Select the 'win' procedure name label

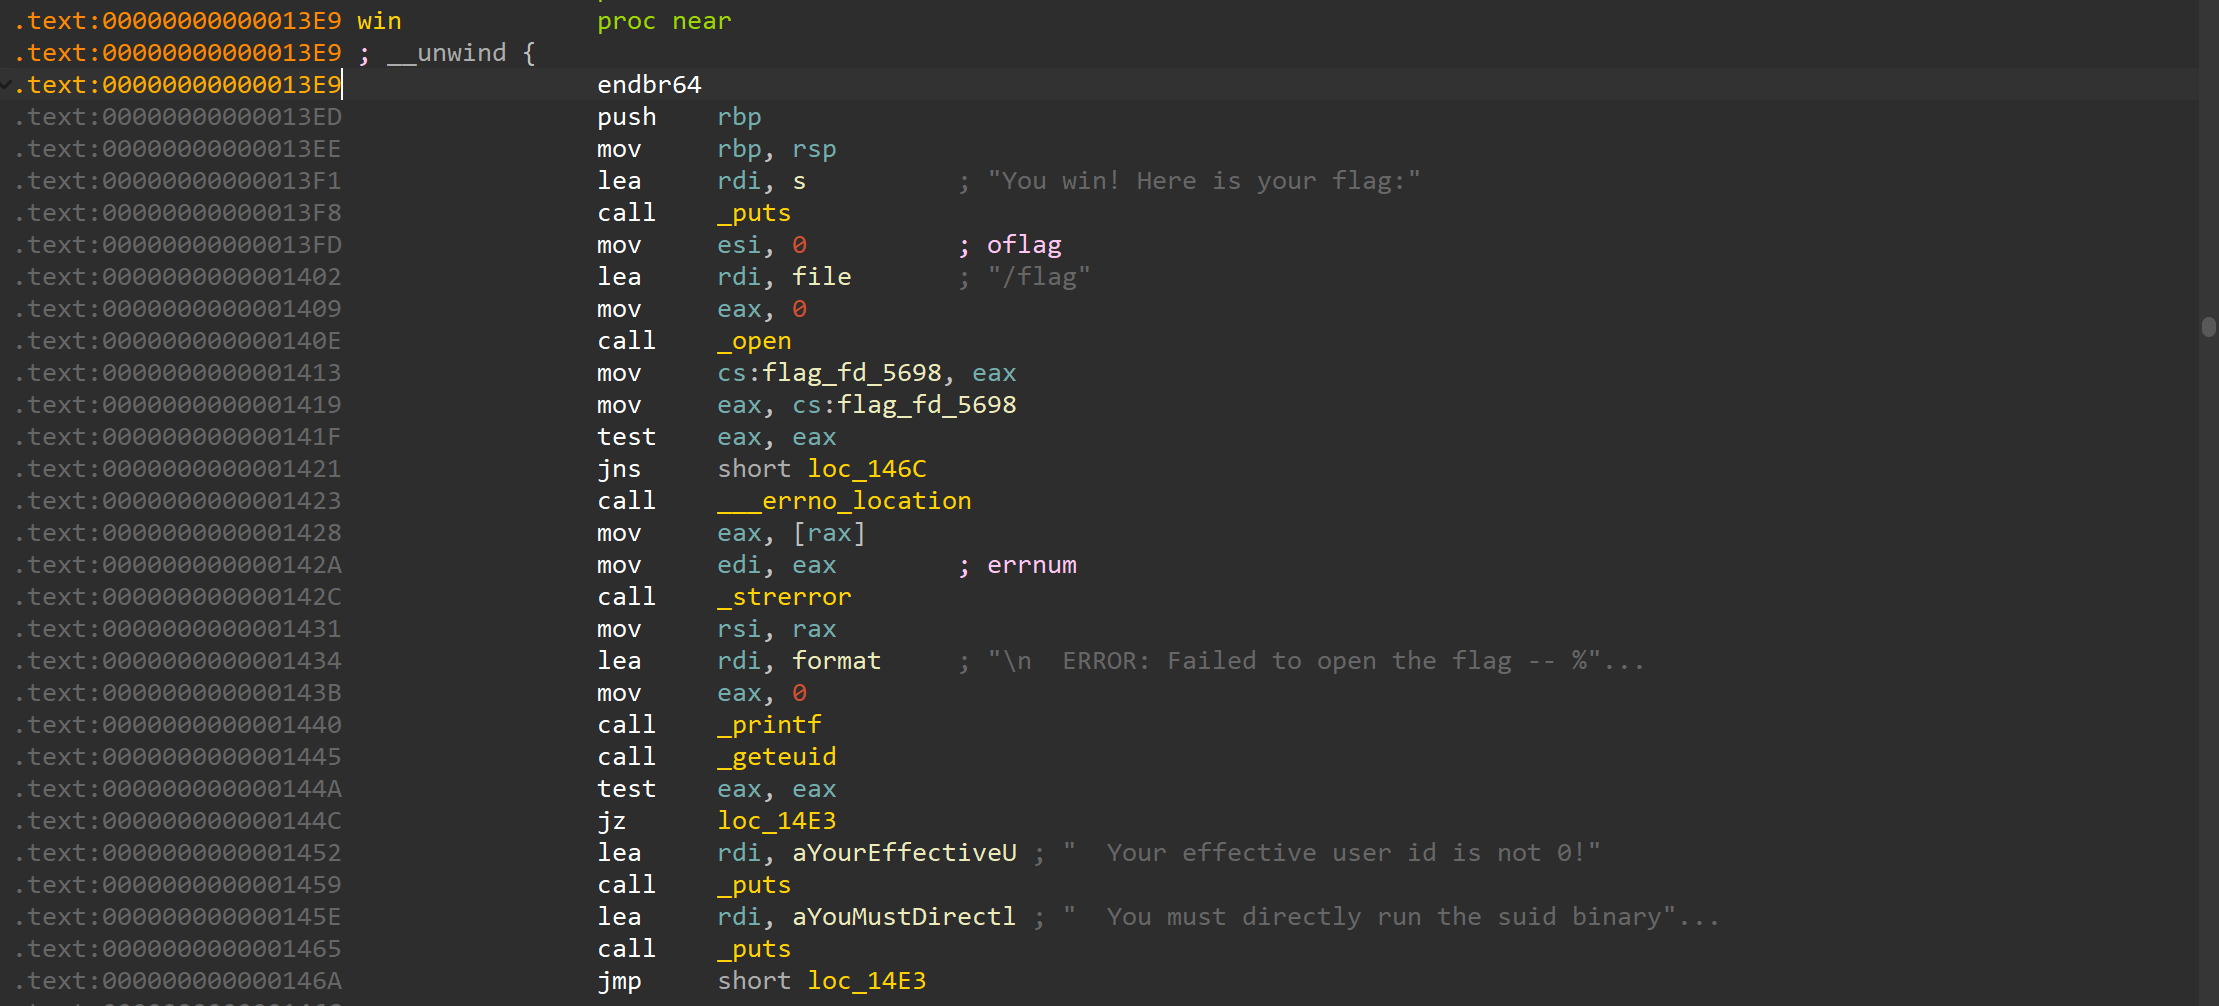coord(379,21)
